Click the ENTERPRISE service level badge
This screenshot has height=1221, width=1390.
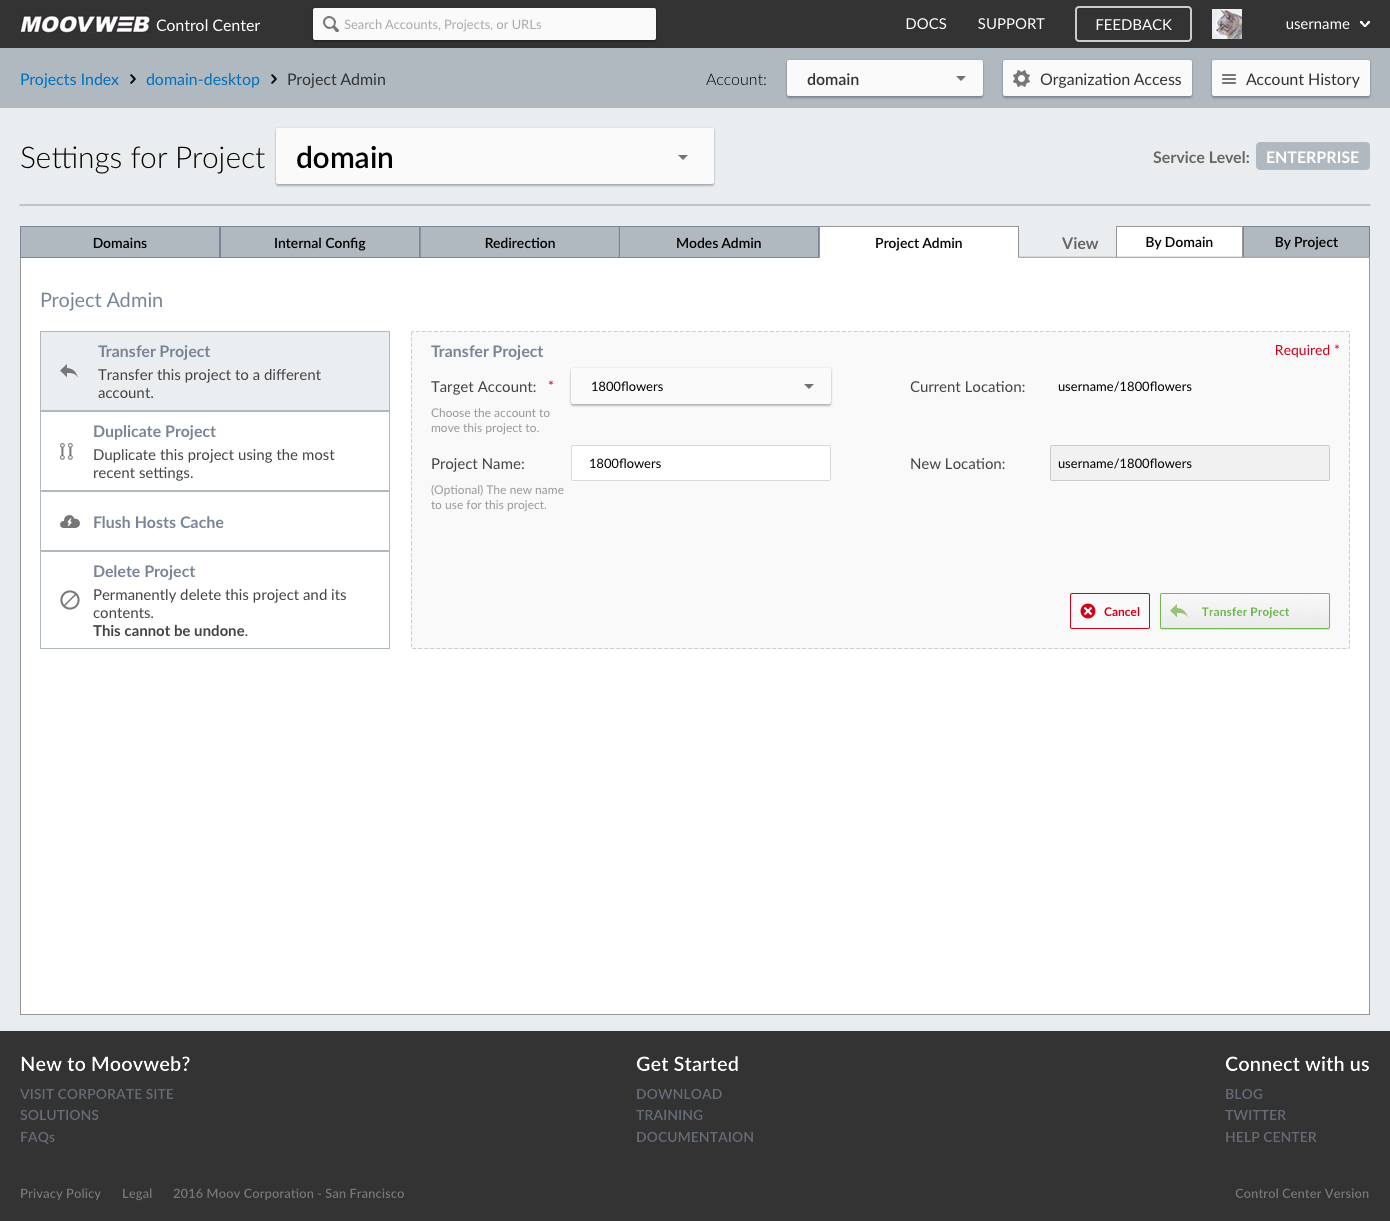(1312, 157)
